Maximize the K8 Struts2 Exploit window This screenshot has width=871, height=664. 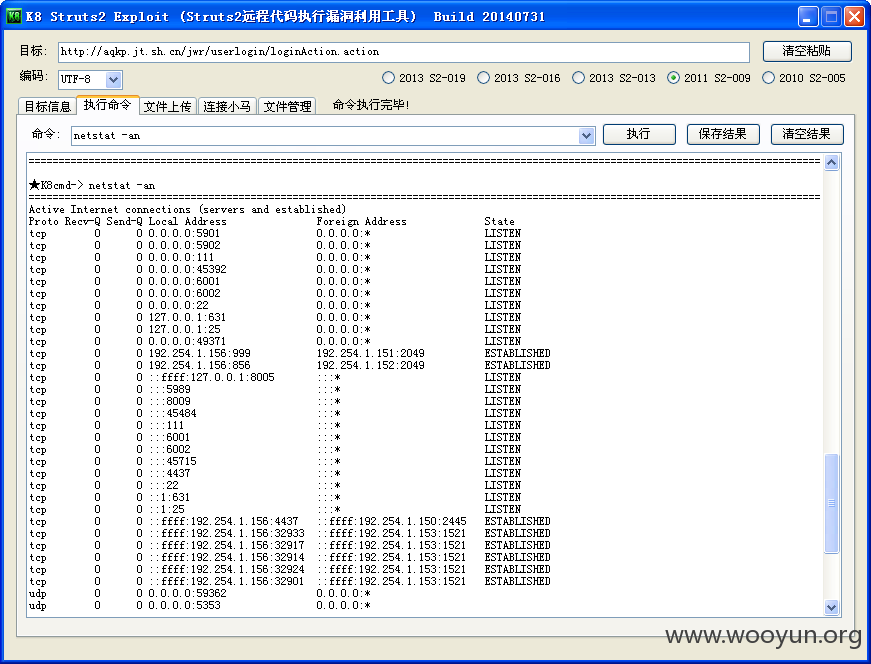click(x=831, y=17)
